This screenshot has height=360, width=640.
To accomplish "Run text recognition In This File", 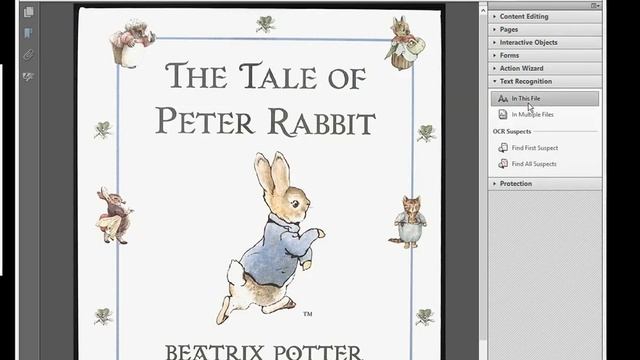I will (x=545, y=99).
